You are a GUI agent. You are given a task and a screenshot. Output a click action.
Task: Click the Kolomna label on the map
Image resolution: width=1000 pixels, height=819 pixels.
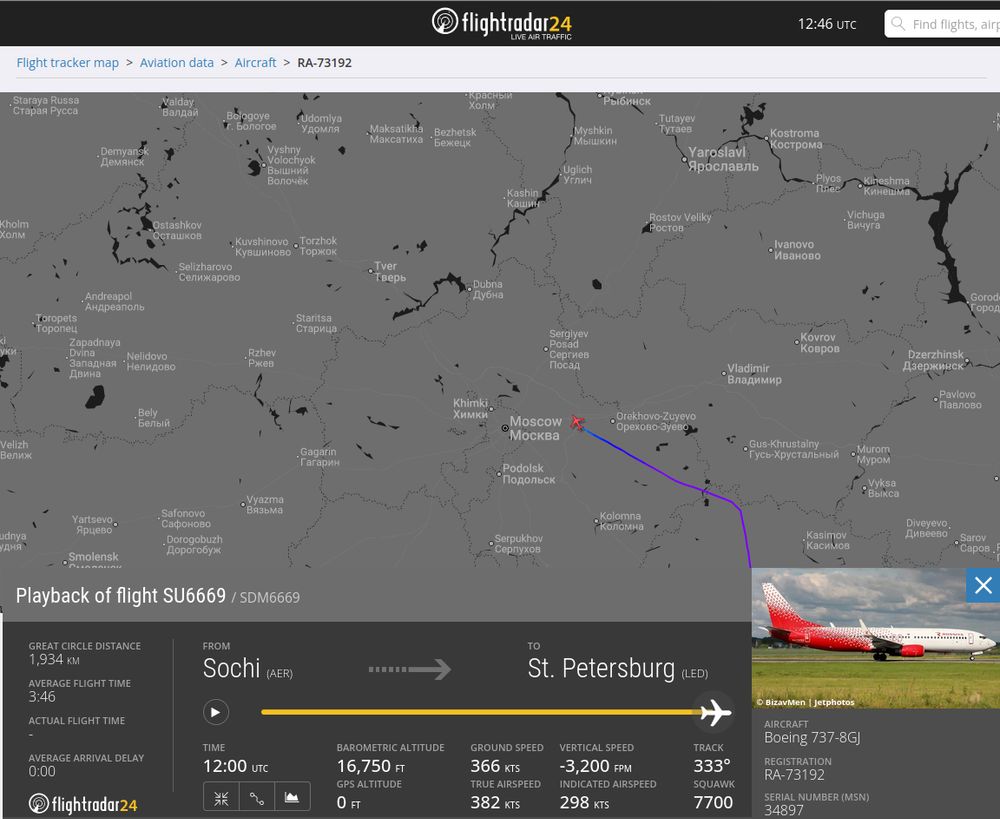[621, 520]
